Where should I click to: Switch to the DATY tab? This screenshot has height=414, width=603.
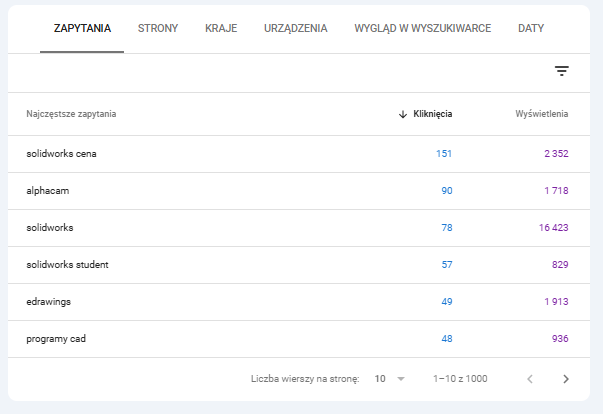click(531, 28)
